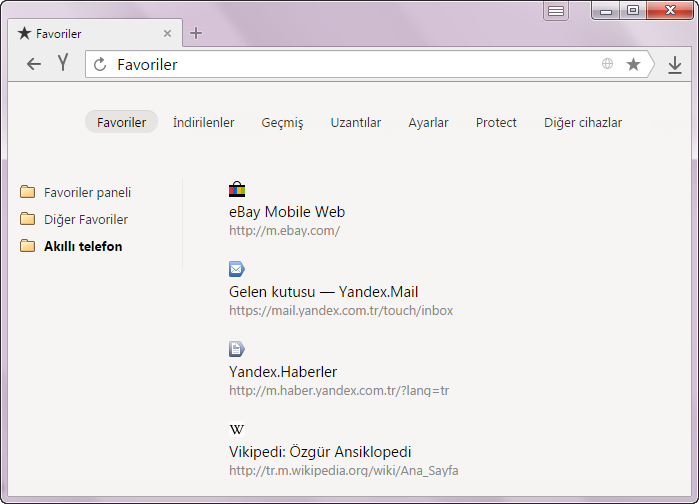Switch to the Geçmiş tab
The image size is (699, 504).
(282, 123)
